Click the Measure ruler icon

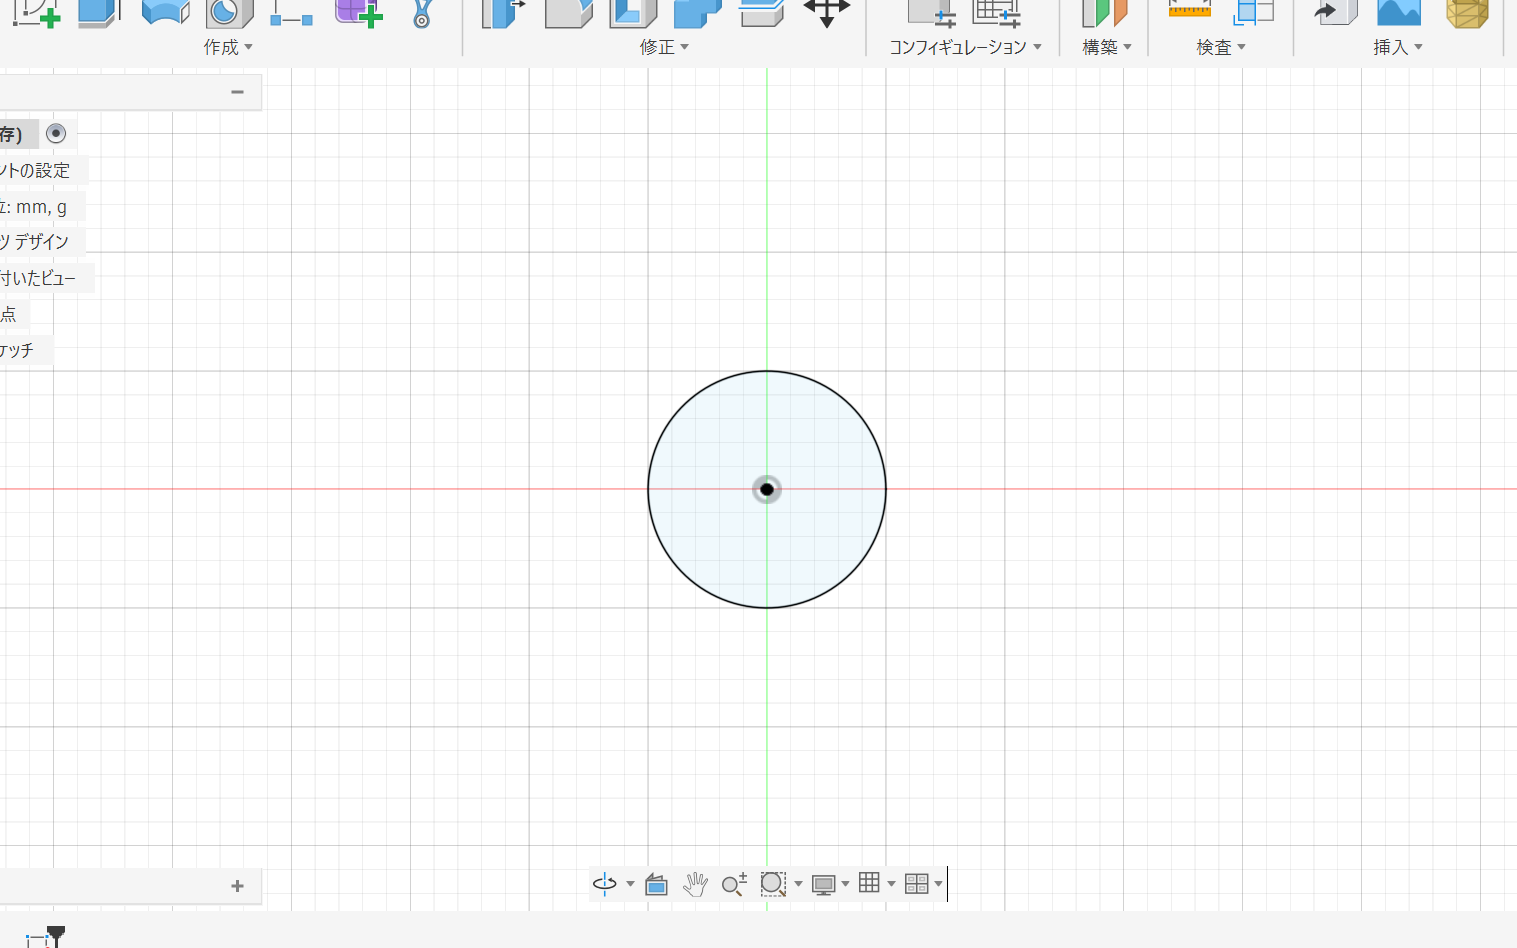click(x=1189, y=11)
